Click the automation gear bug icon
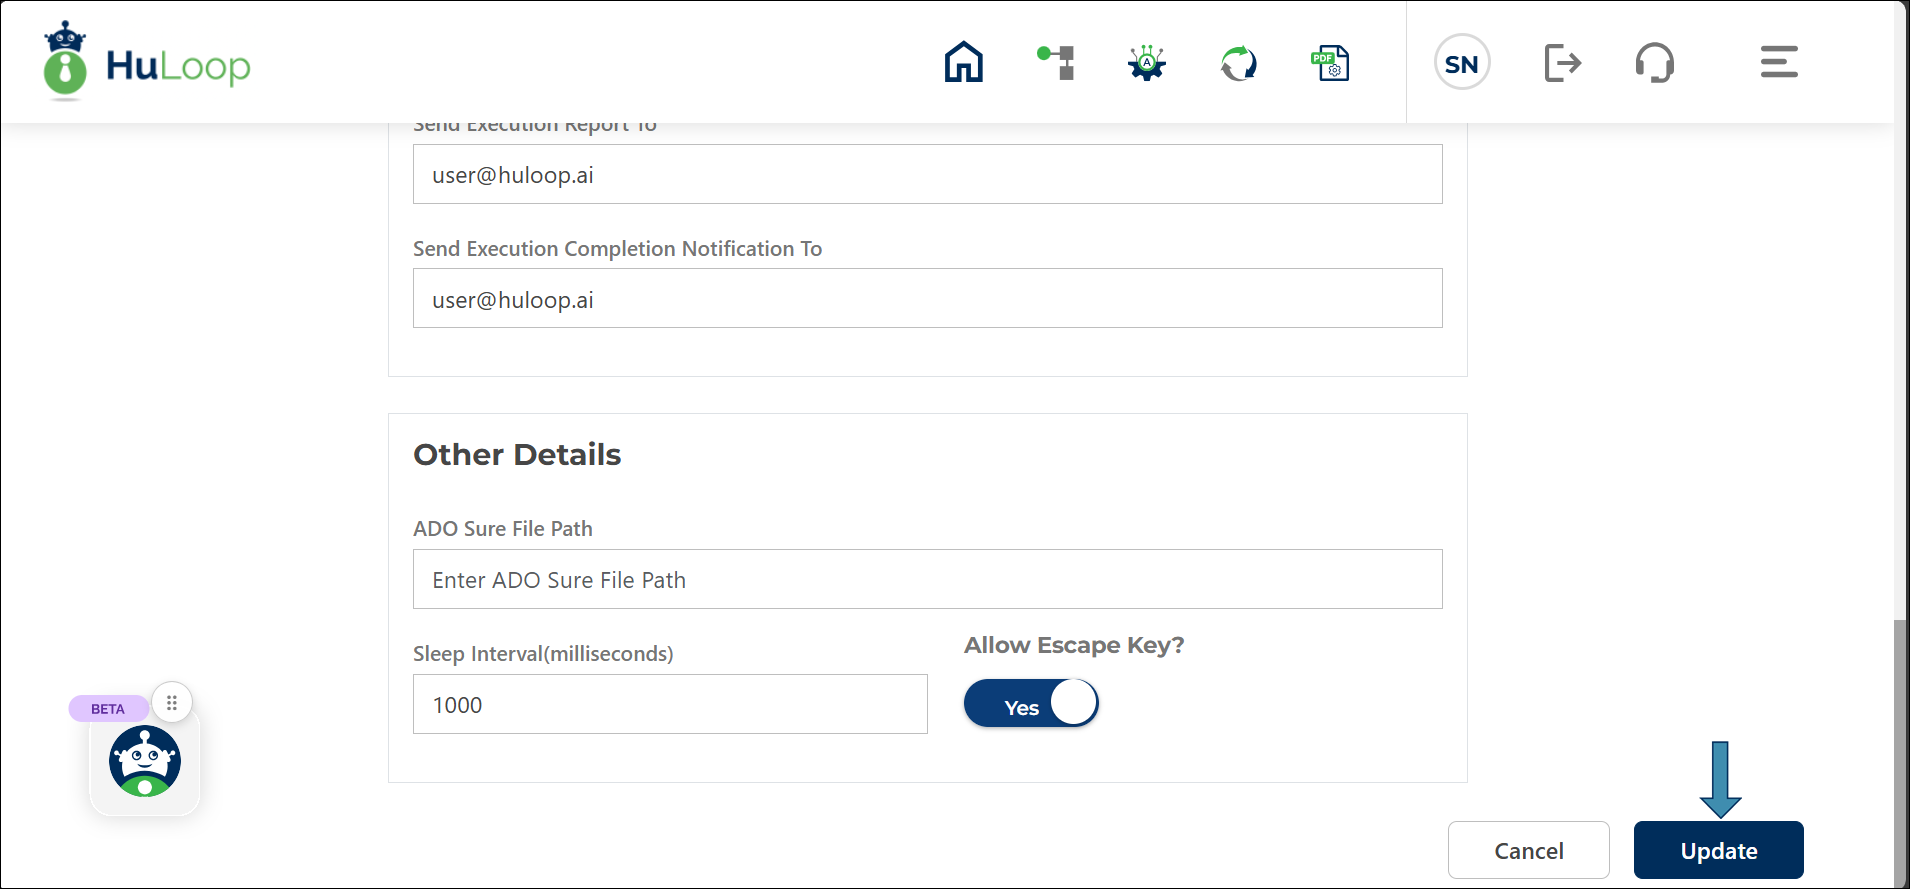Viewport: 1910px width, 889px height. [x=1147, y=63]
